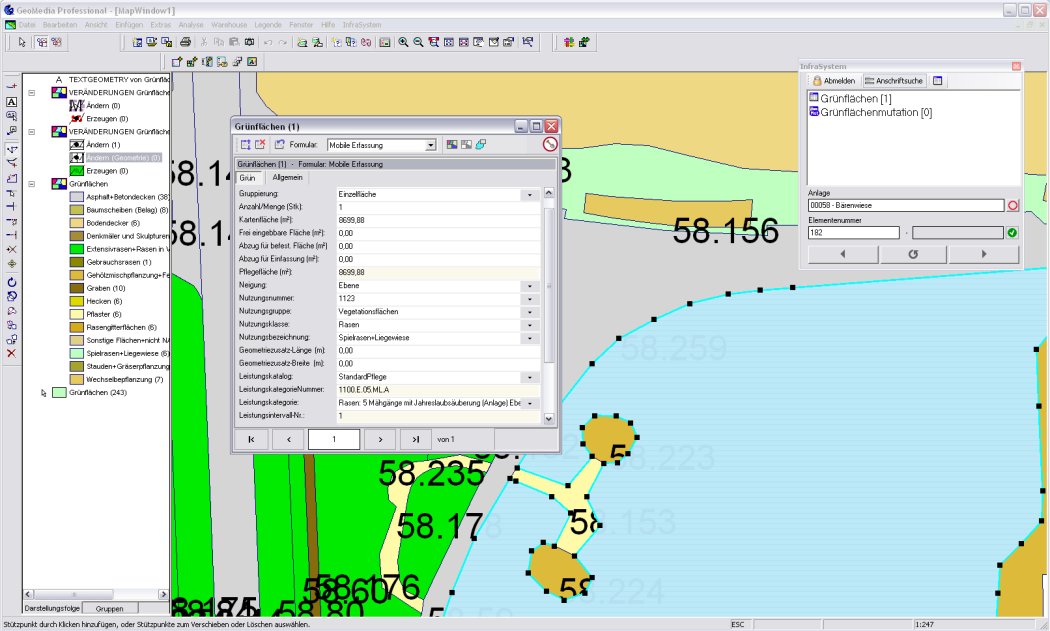
Task: Click the Abmelden button
Action: pos(833,80)
